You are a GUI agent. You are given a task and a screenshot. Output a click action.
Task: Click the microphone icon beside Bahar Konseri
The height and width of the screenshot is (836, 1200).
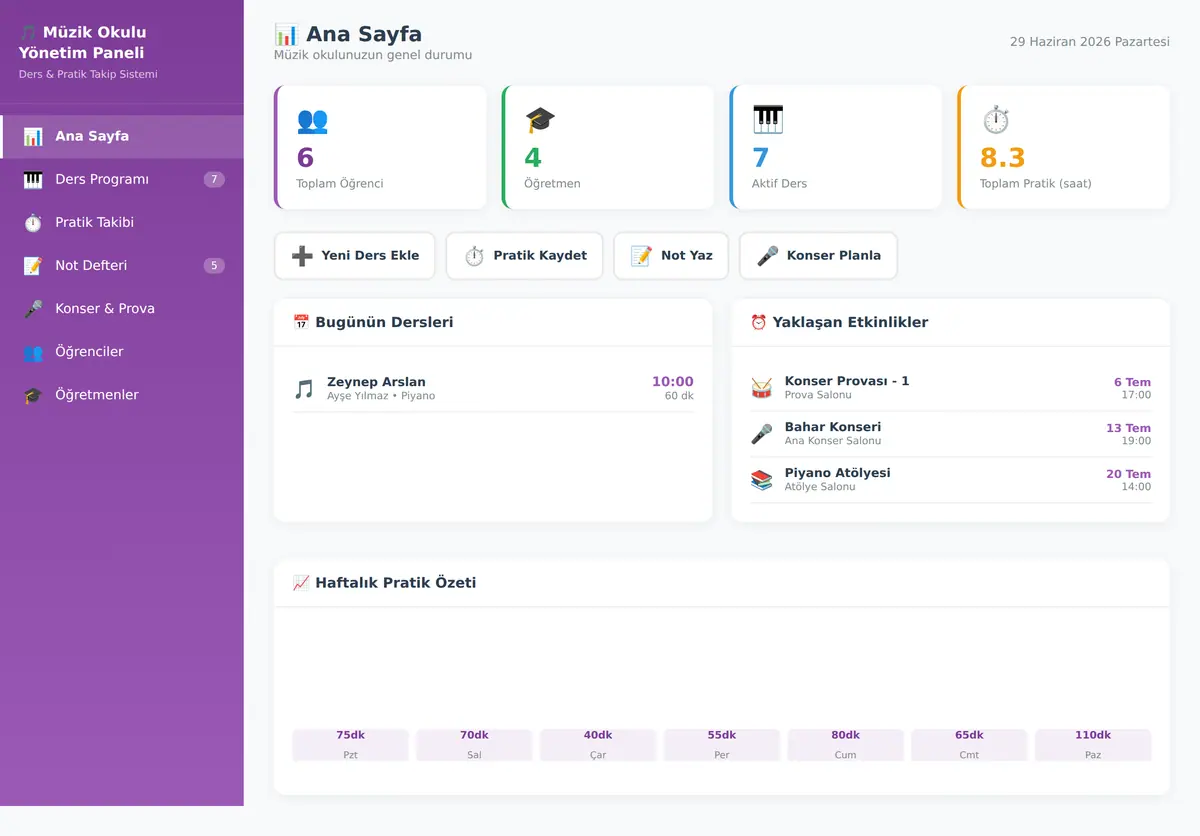pos(762,434)
